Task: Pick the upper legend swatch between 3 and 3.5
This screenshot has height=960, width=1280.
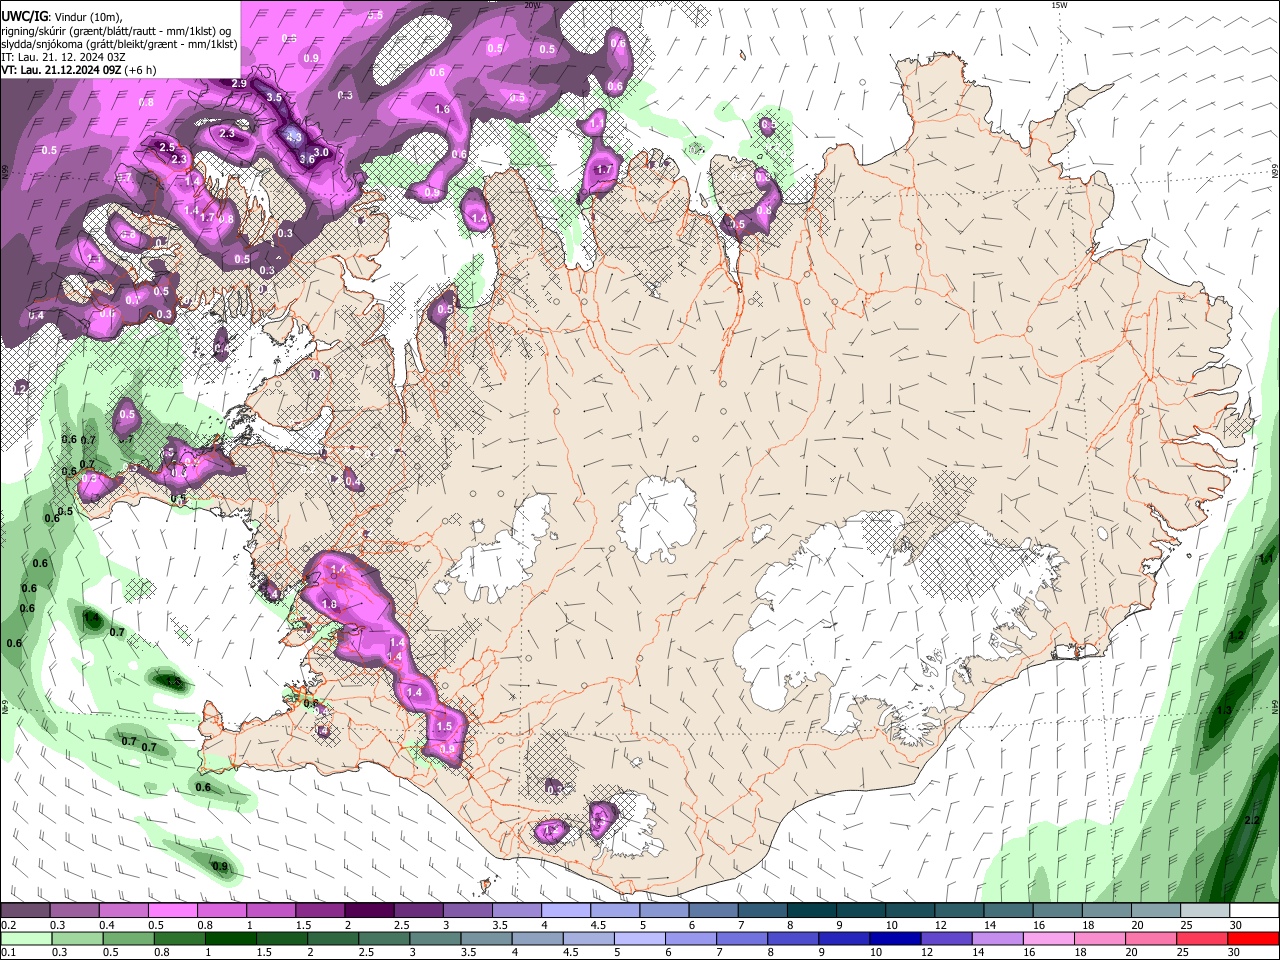Action: [467, 910]
